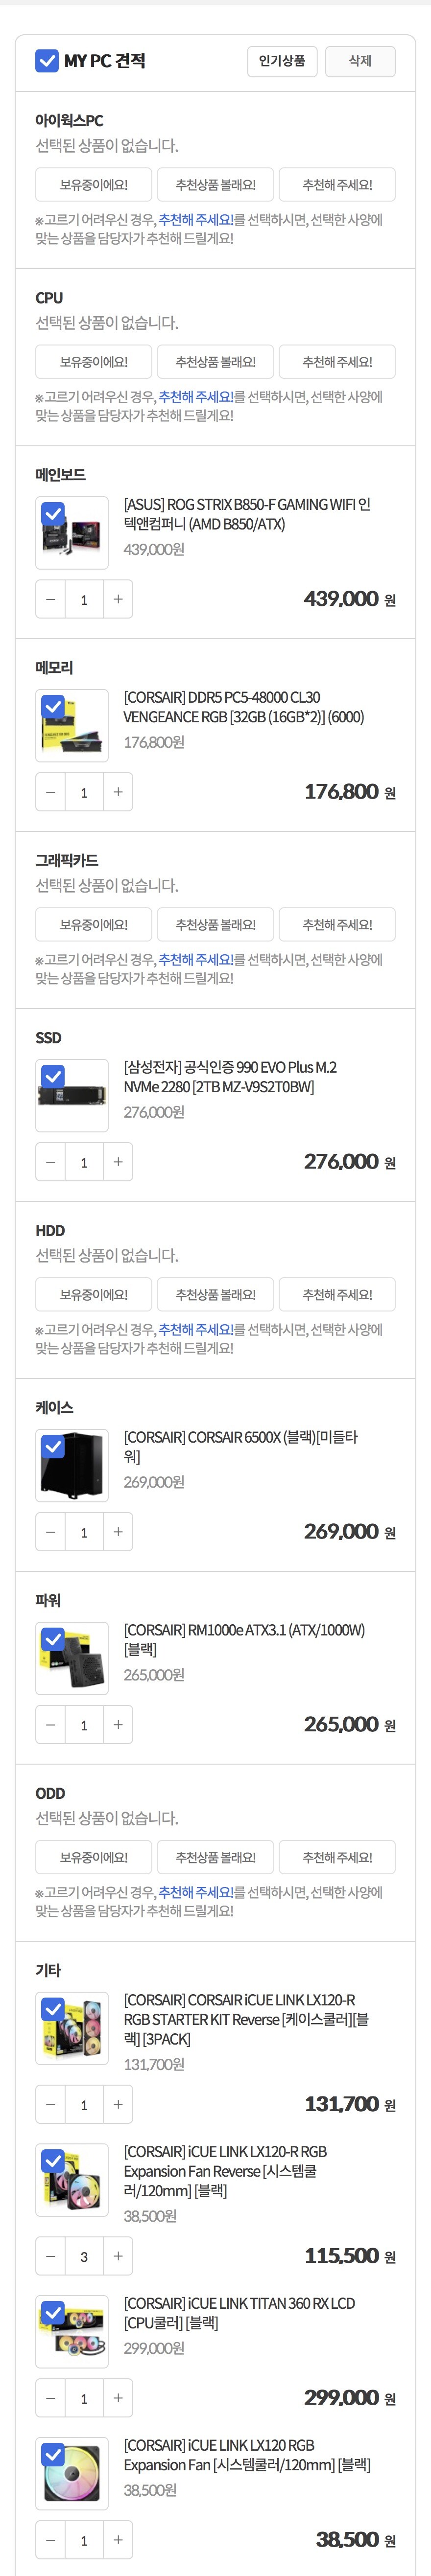431x2576 pixels.
Task: Uncheck the Samsung 990 EVO Plus SSD item
Action: [53, 1077]
